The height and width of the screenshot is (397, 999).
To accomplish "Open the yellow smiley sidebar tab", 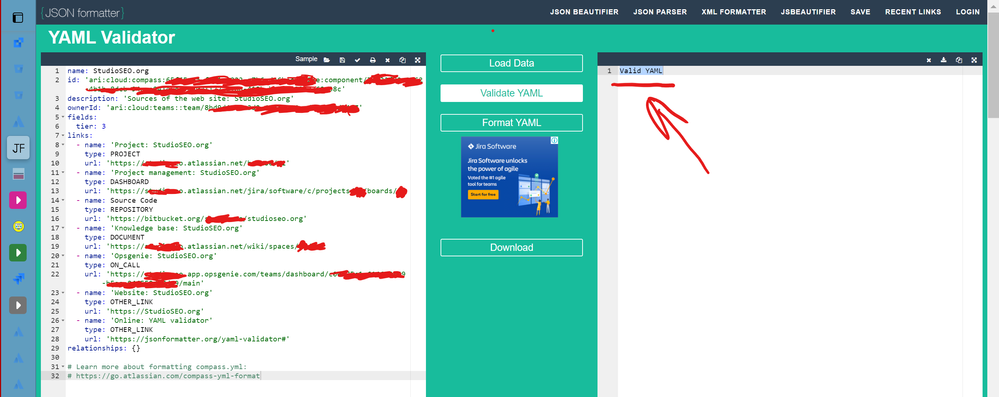I will click(18, 226).
